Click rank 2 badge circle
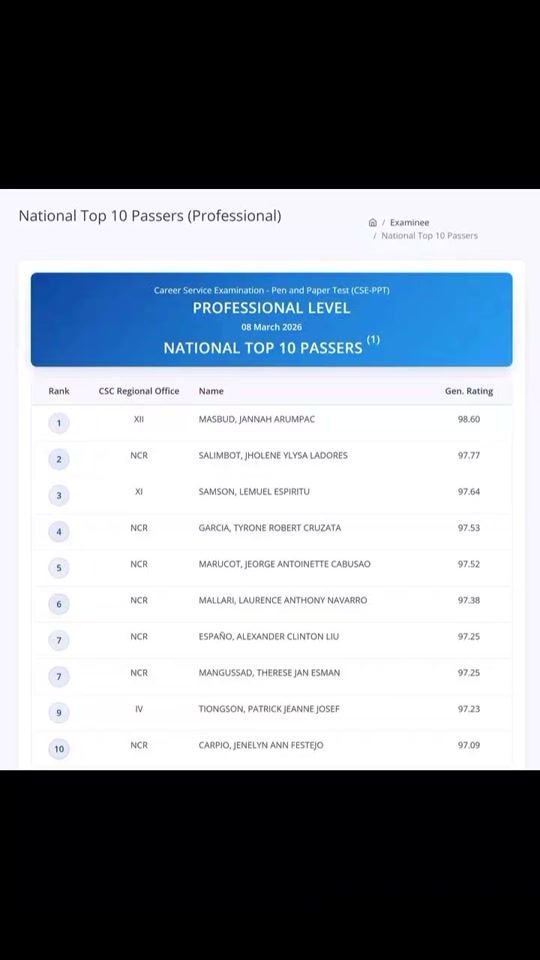 click(59, 459)
